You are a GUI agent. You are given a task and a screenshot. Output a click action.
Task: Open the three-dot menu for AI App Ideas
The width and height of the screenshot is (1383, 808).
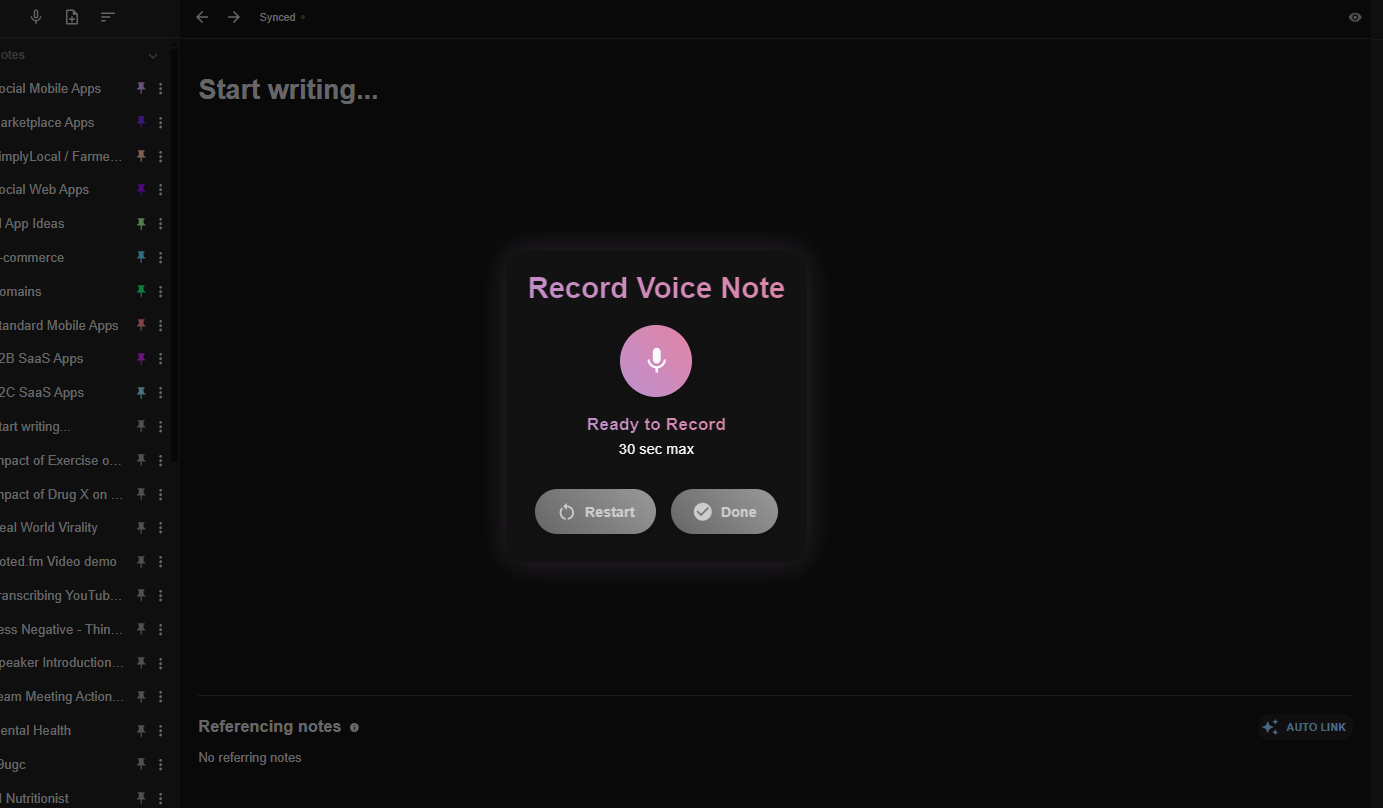click(160, 223)
